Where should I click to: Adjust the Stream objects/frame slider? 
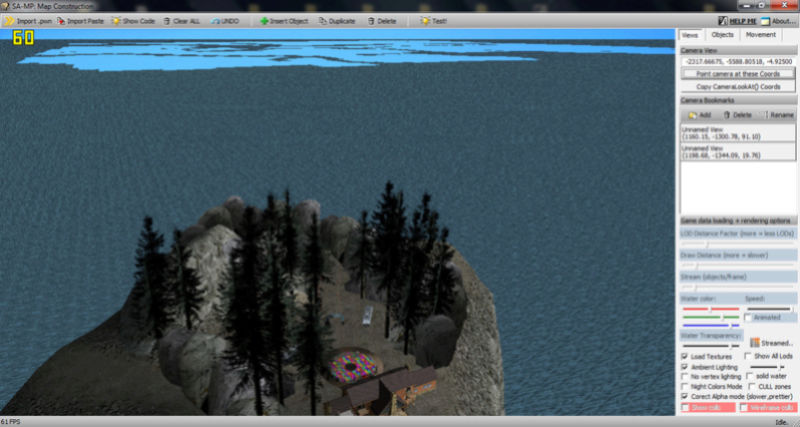(738, 287)
